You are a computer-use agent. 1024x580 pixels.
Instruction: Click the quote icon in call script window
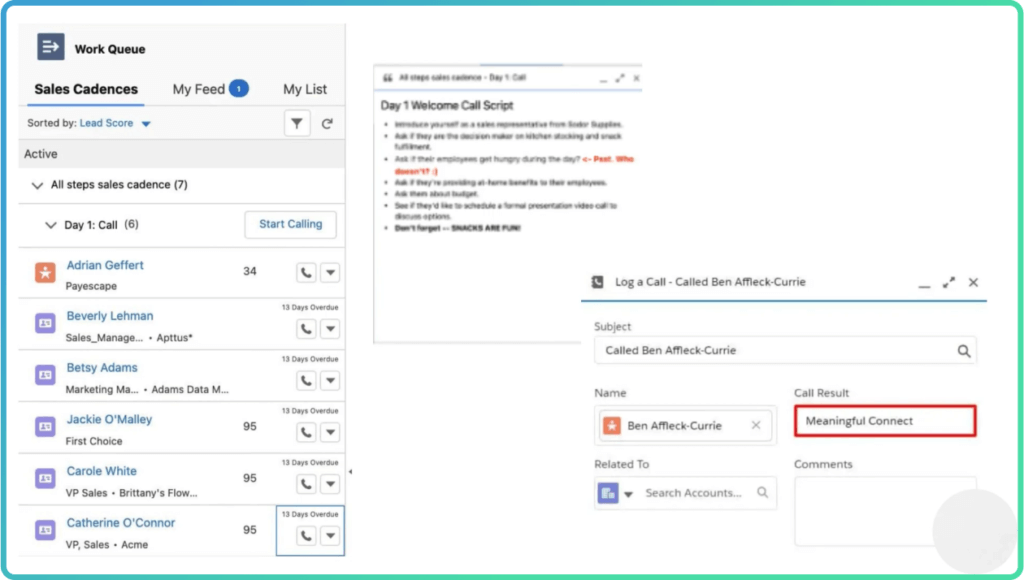coord(387,78)
